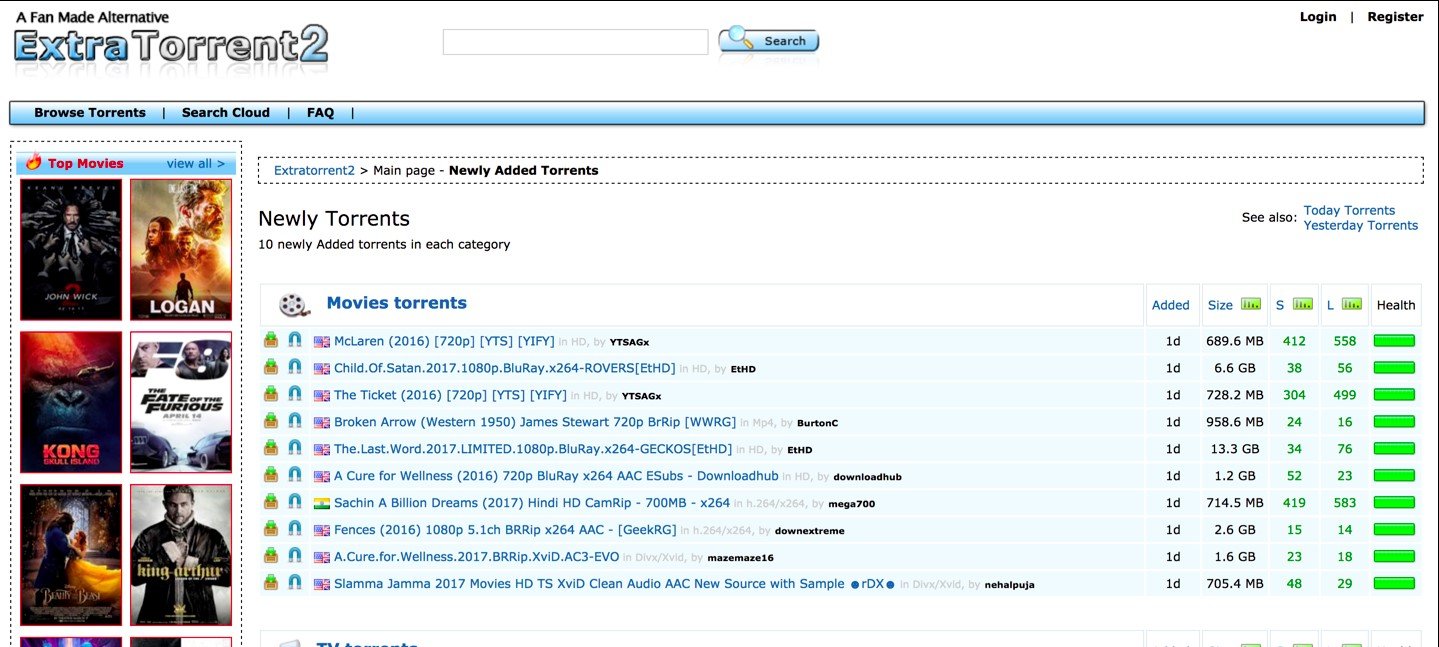The width and height of the screenshot is (1439, 647).
Task: Open the Login link
Action: point(1318,17)
